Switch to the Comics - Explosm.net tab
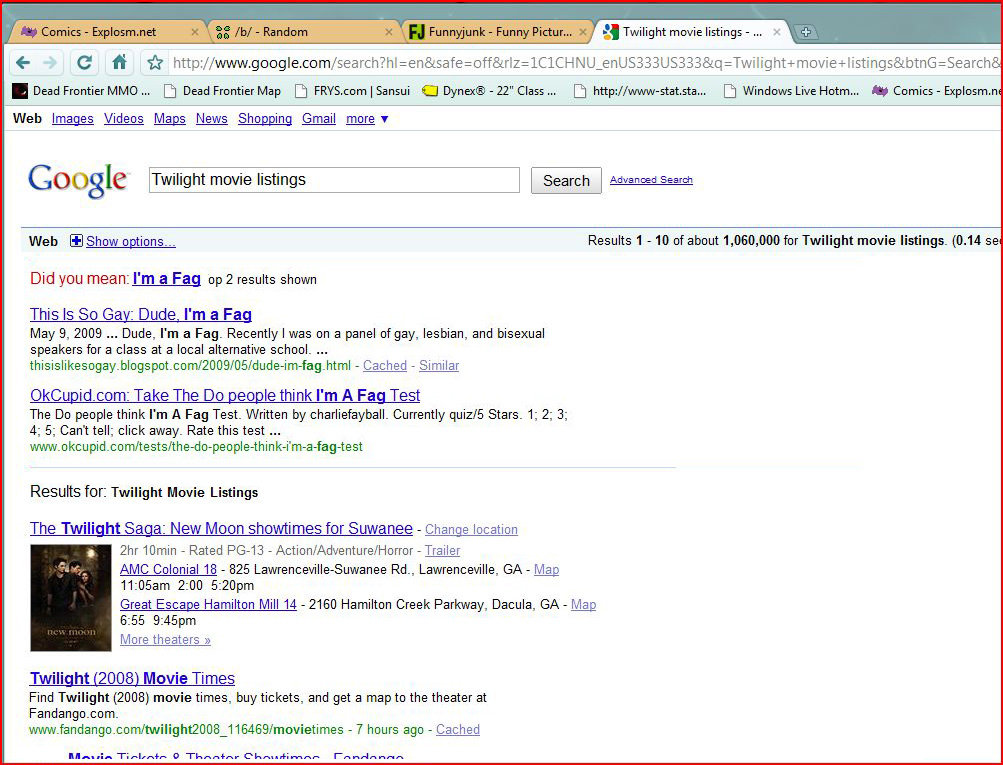This screenshot has width=1003, height=765. pos(107,32)
